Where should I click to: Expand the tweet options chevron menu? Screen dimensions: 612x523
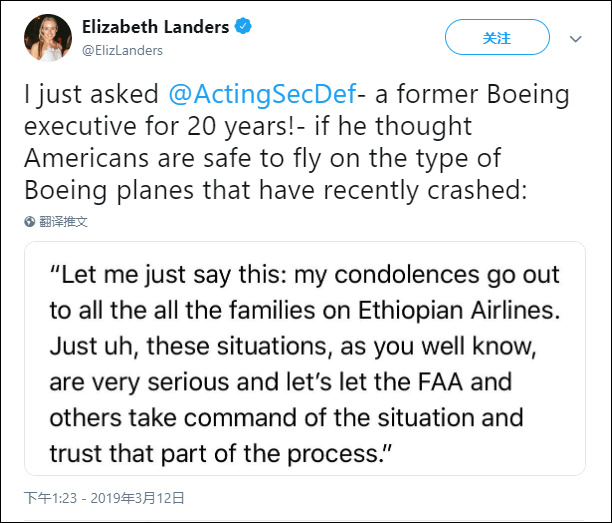pyautogui.click(x=576, y=38)
